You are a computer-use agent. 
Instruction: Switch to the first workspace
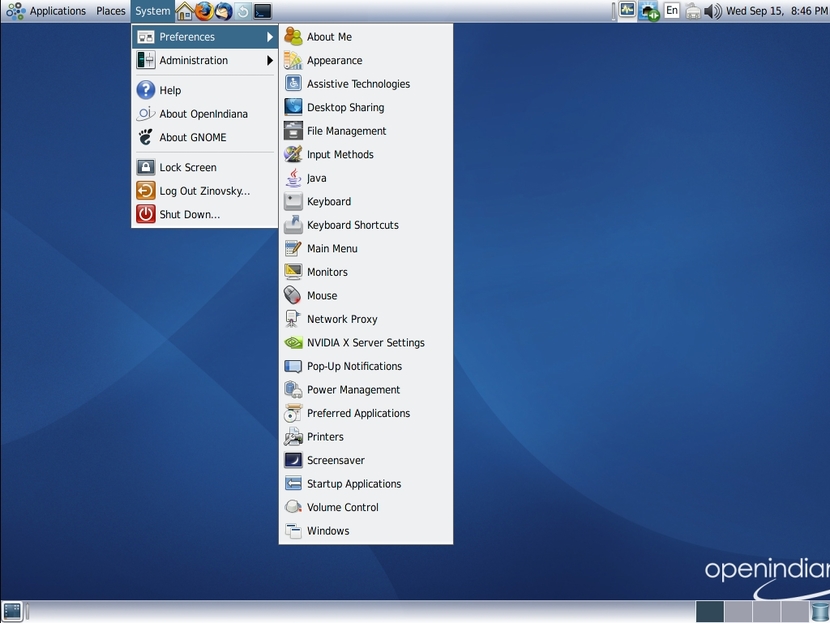710,611
